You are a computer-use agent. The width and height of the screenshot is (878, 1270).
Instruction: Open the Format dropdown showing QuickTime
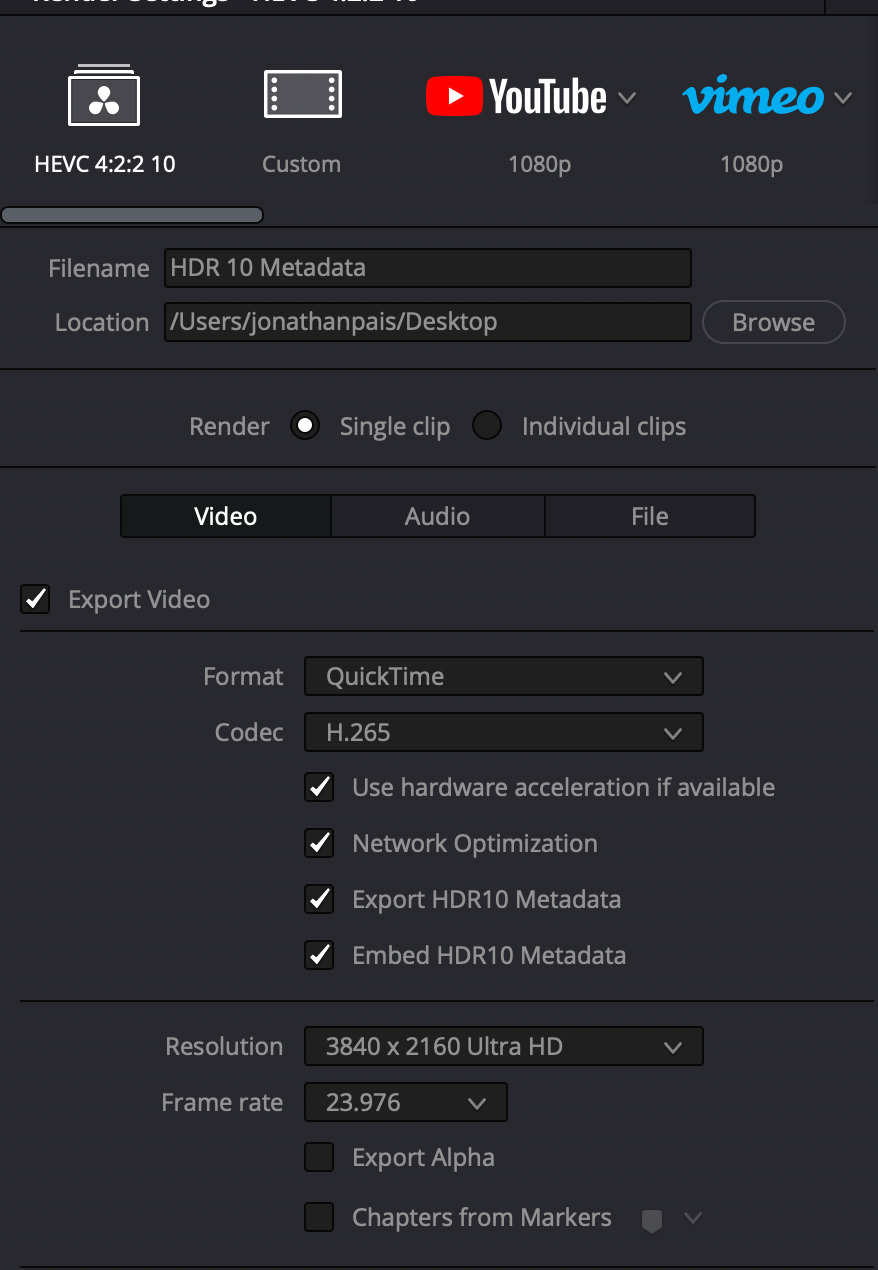coord(503,676)
